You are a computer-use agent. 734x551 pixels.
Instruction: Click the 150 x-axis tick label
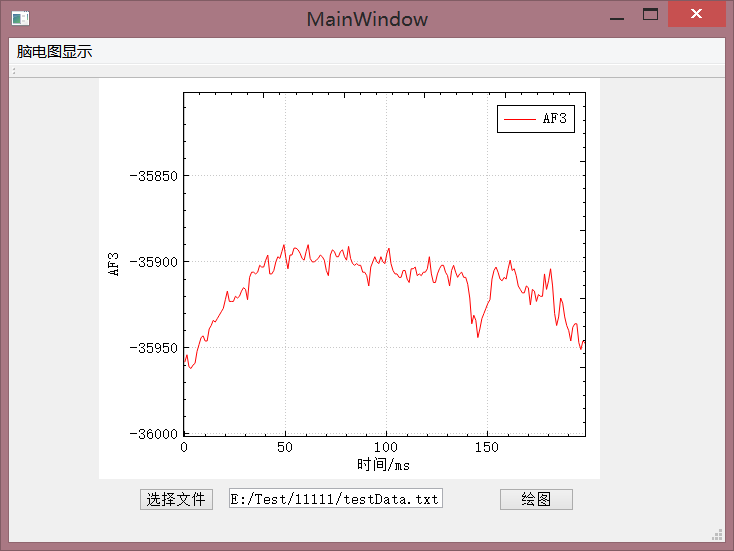pyautogui.click(x=487, y=447)
